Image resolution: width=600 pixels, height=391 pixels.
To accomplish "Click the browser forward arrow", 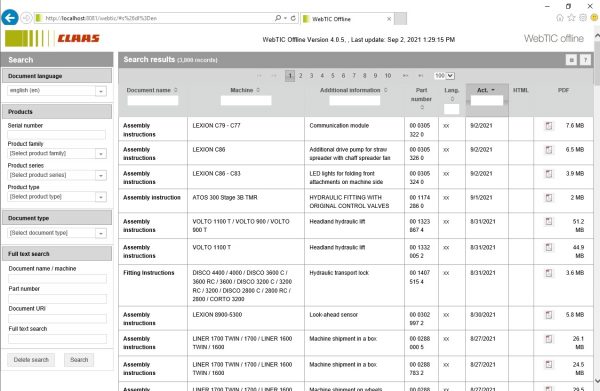I will tap(26, 18).
